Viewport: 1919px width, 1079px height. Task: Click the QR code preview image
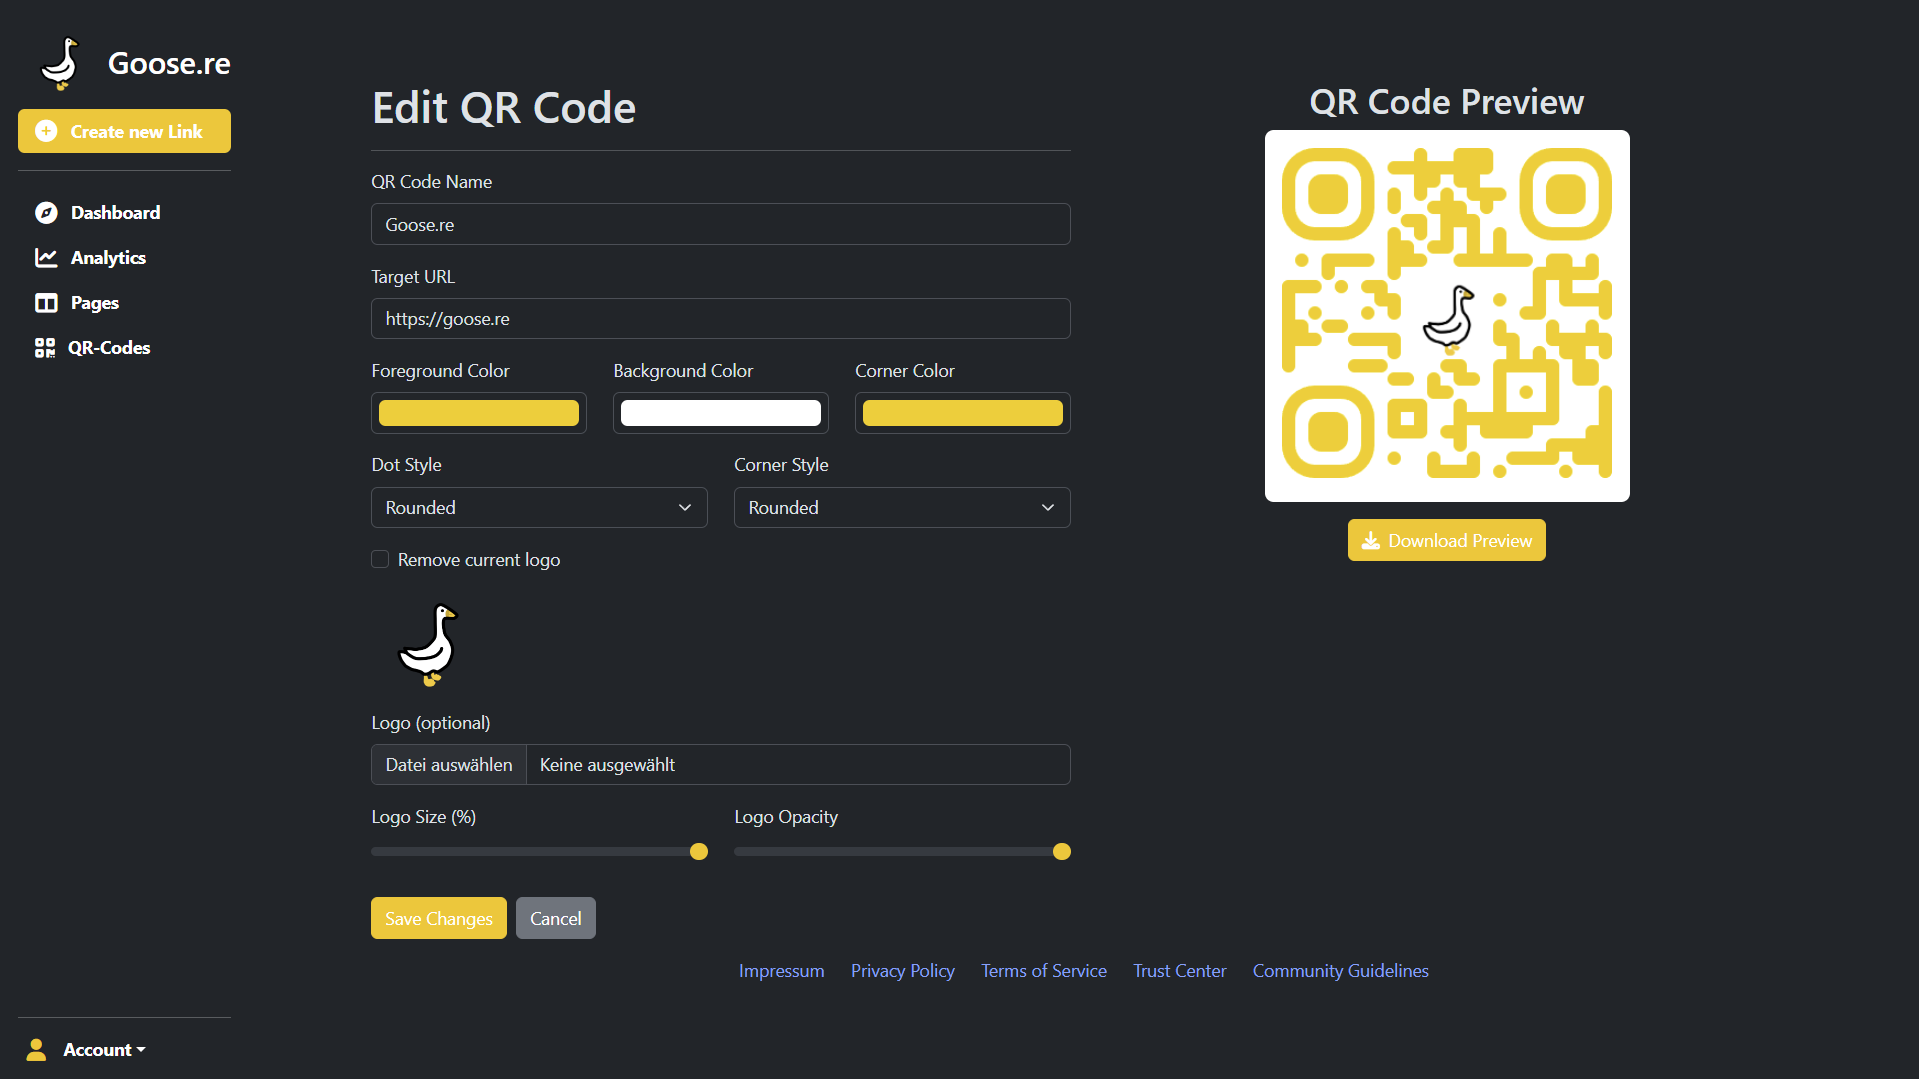pyautogui.click(x=1447, y=316)
